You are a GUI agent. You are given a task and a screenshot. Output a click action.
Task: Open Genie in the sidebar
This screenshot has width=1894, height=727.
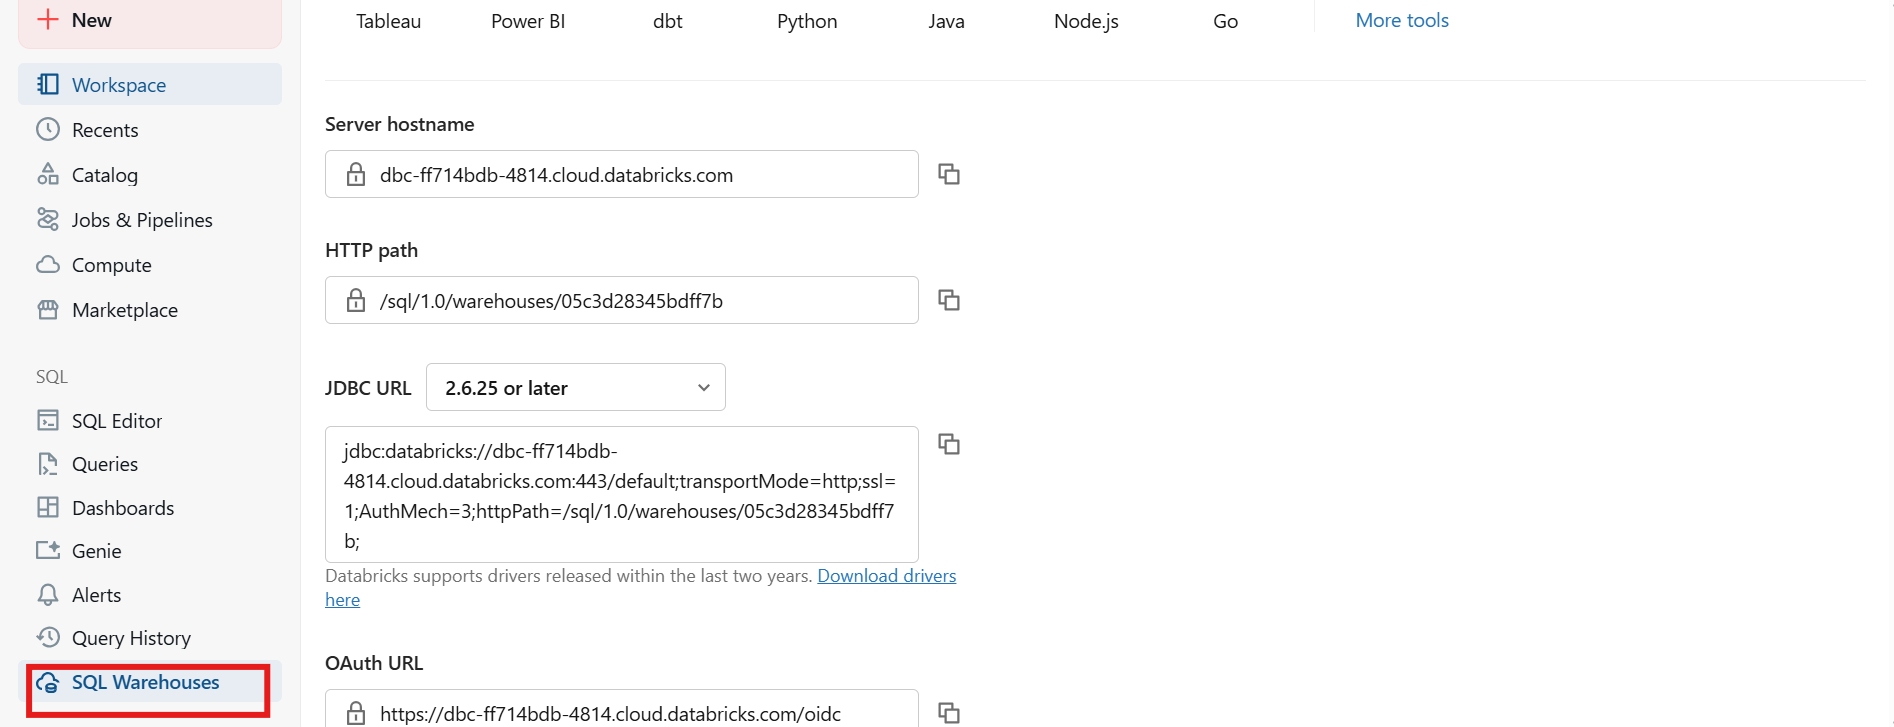96,551
